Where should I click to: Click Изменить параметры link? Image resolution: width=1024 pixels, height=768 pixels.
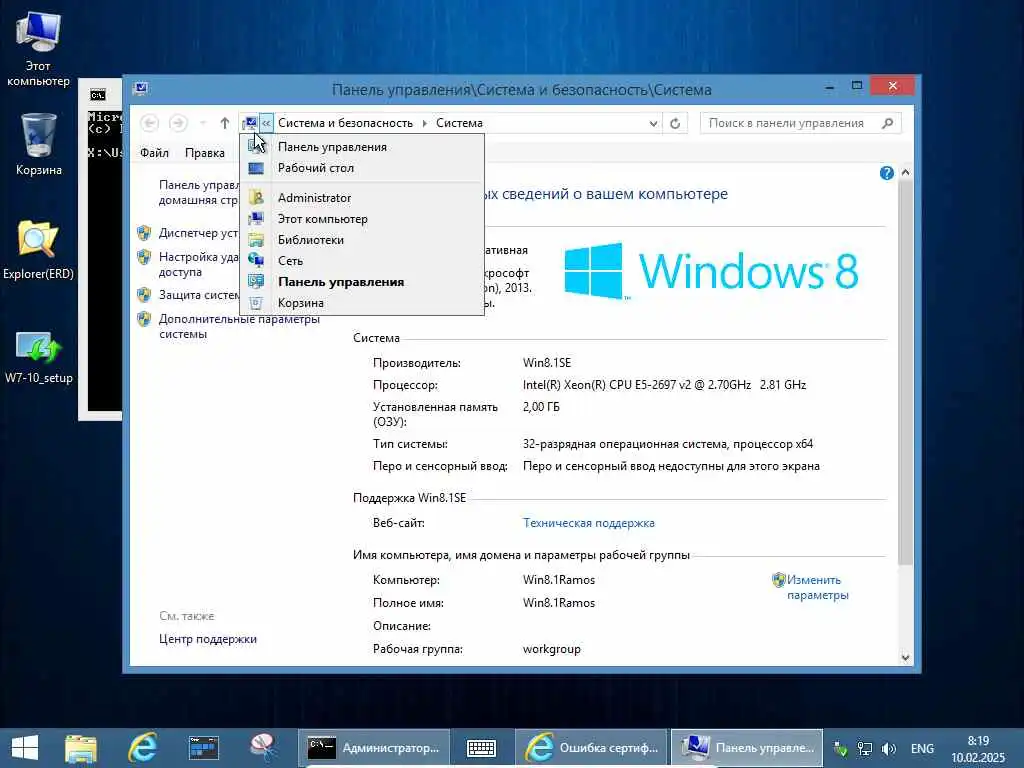817,587
